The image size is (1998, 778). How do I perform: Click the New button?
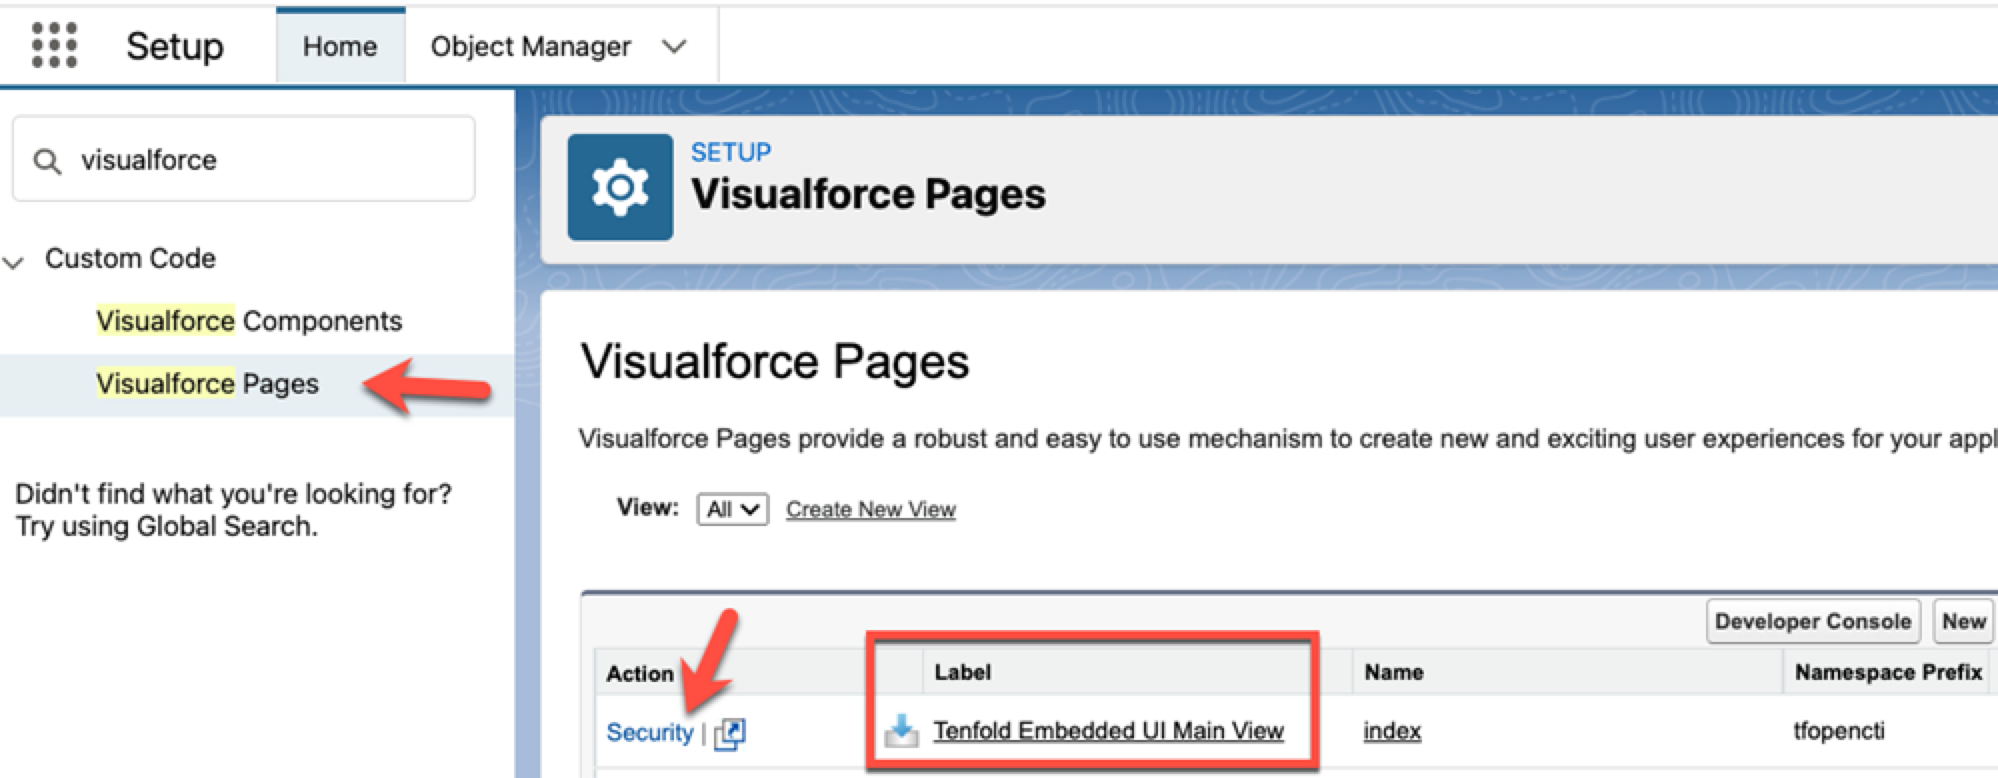point(1963,621)
